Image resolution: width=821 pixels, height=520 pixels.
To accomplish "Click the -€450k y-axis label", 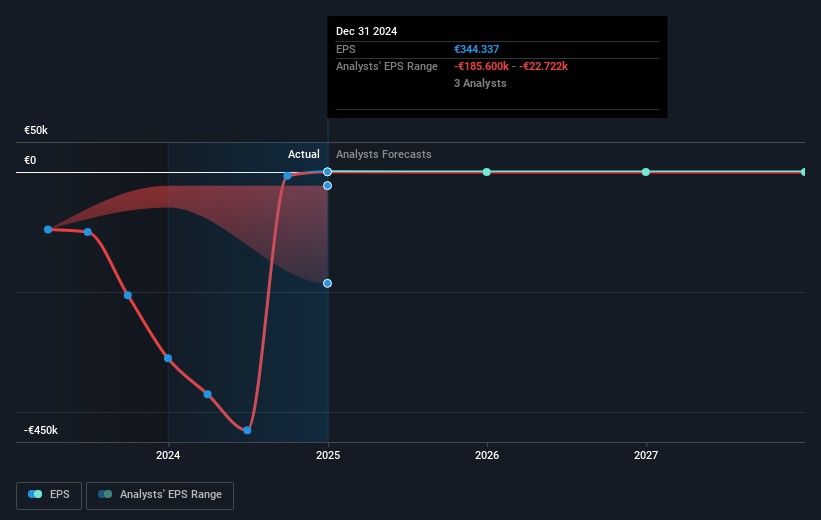I will (x=42, y=431).
